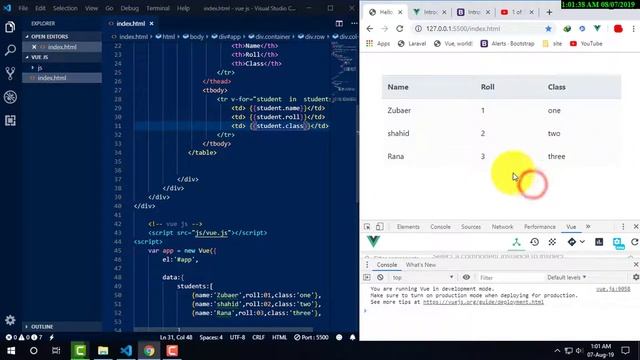This screenshot has height=360, width=640.
Task: Bookmark this page with the star icon
Action: (549, 29)
